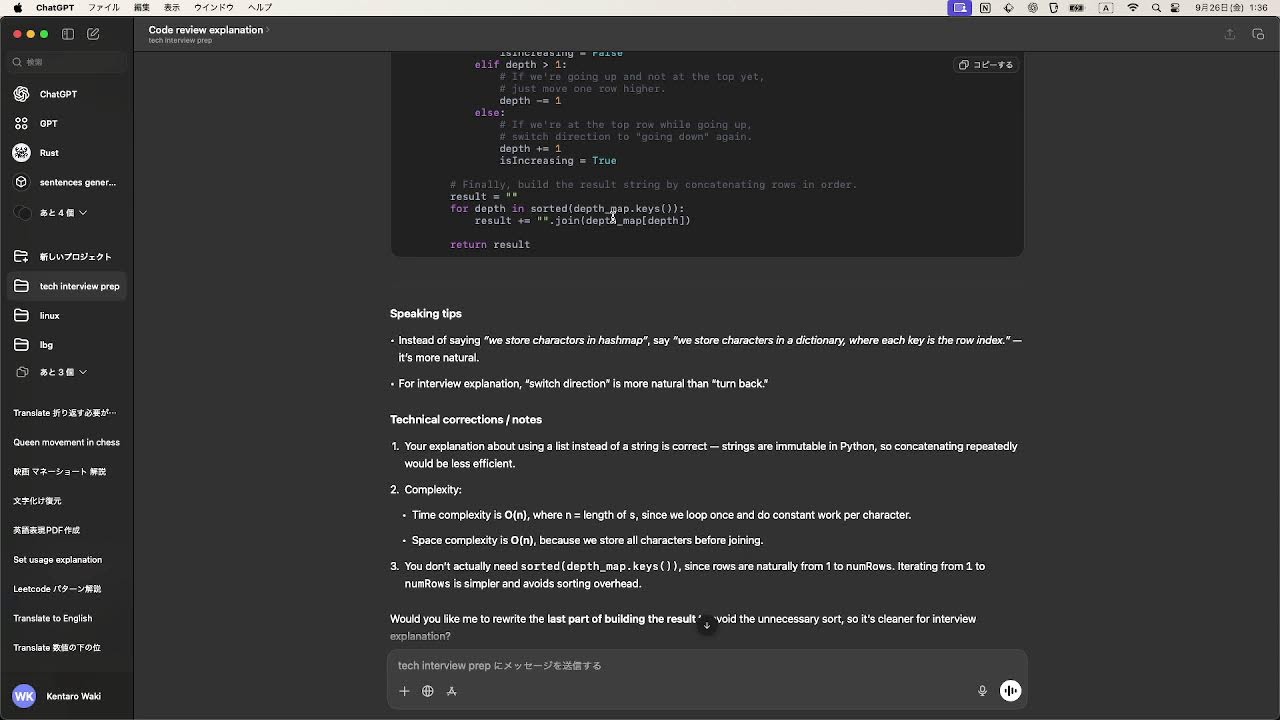Click the companion window icon at top right
Viewport: 1280px width, 720px height.
(x=1258, y=34)
